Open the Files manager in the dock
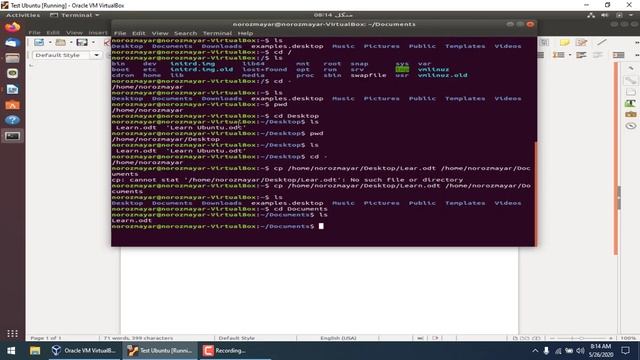The image size is (640, 360). [12, 58]
